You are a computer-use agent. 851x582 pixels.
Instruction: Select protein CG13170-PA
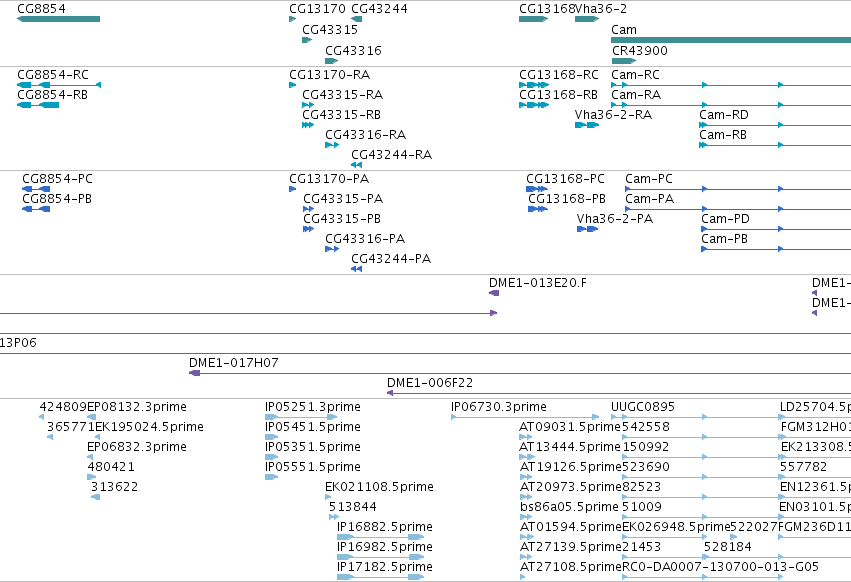329,179
